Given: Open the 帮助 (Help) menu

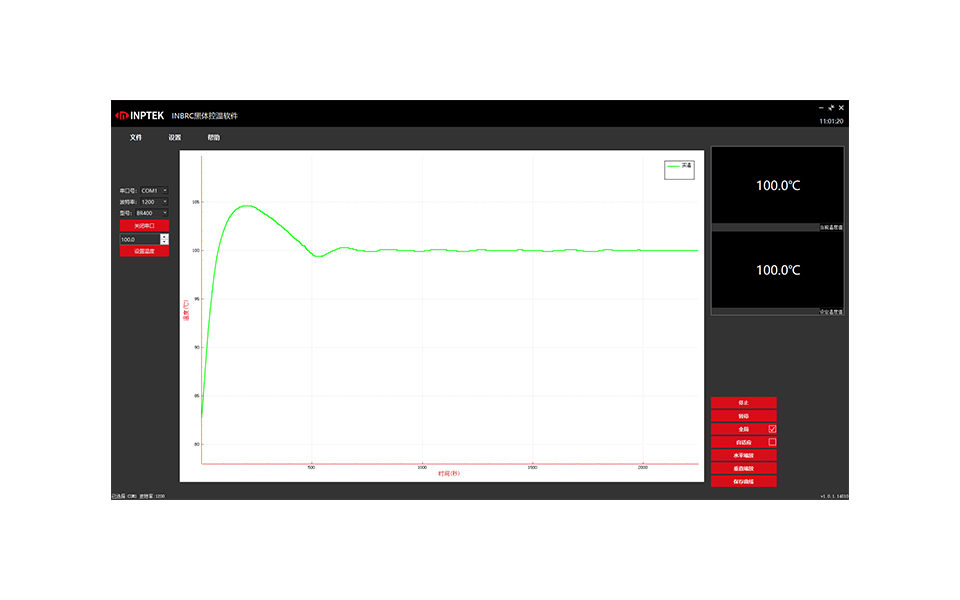Looking at the screenshot, I should pos(214,137).
